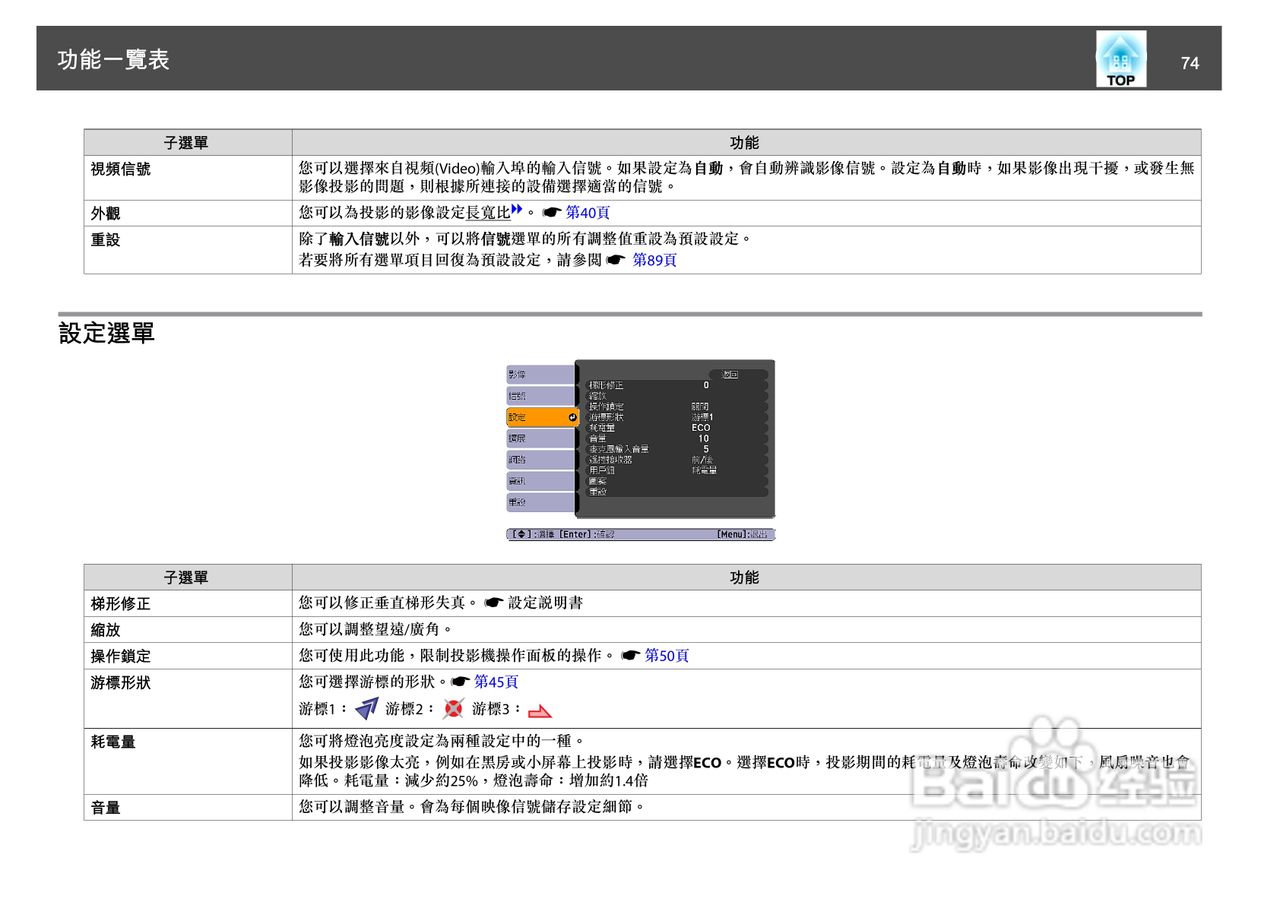Select the 資訊 tab in projector menu
1280x905 pixels.
coord(540,481)
